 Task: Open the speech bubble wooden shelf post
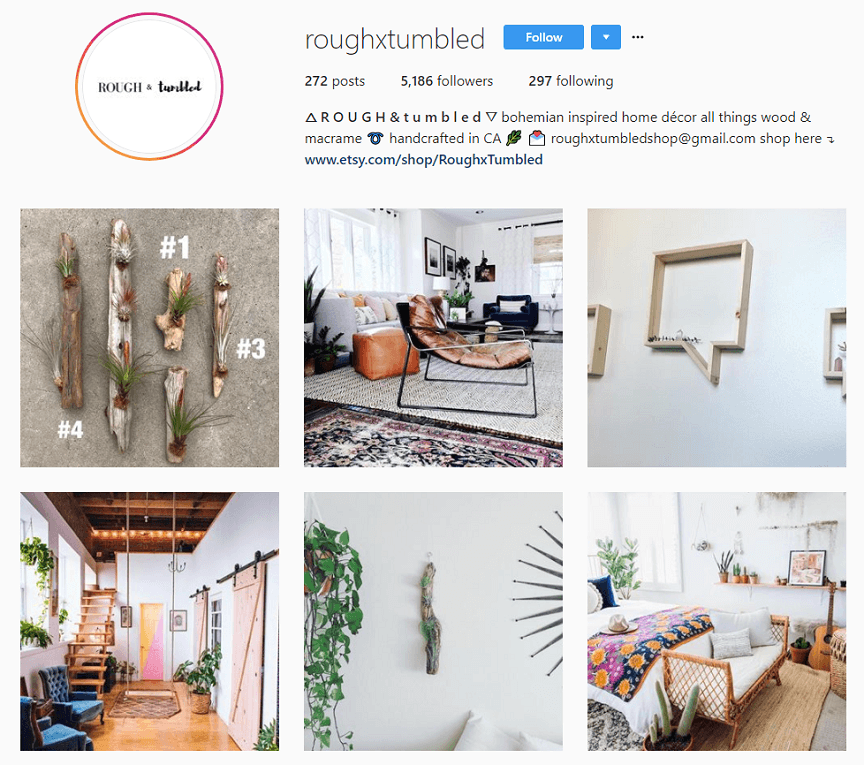716,338
